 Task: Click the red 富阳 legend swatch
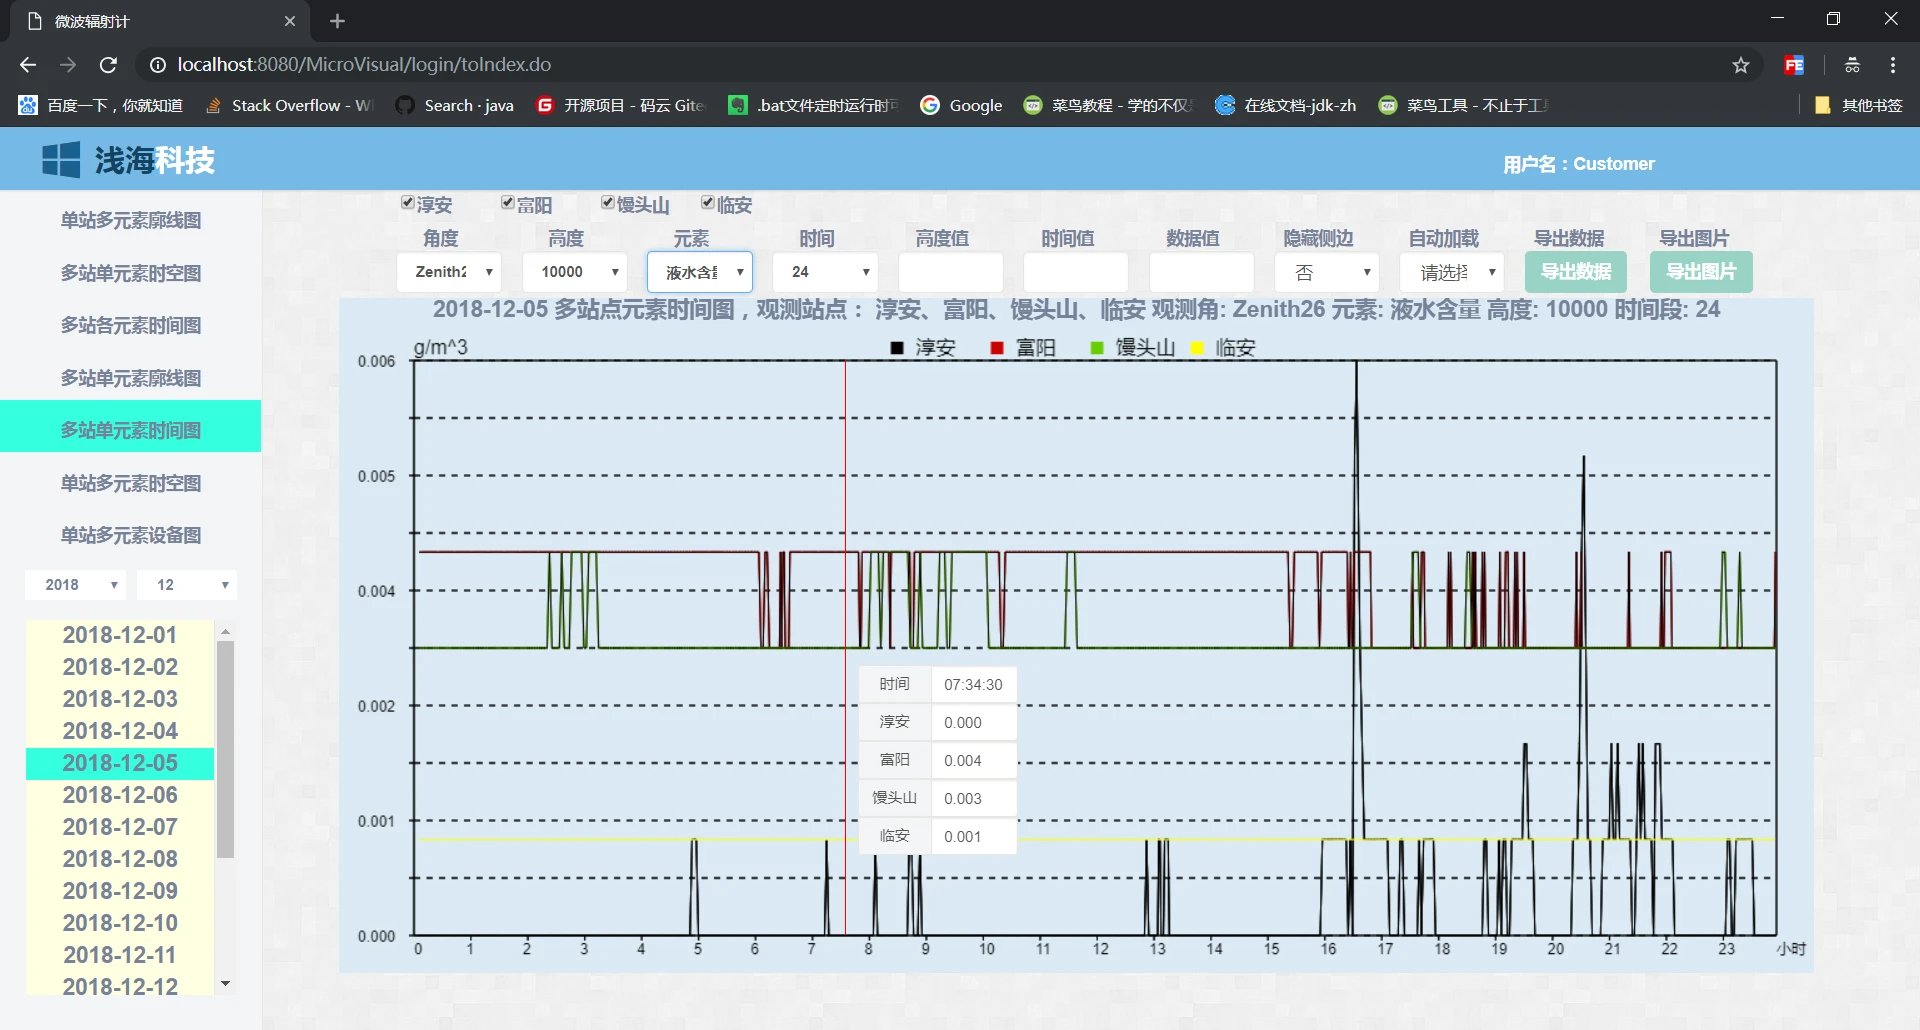point(997,348)
